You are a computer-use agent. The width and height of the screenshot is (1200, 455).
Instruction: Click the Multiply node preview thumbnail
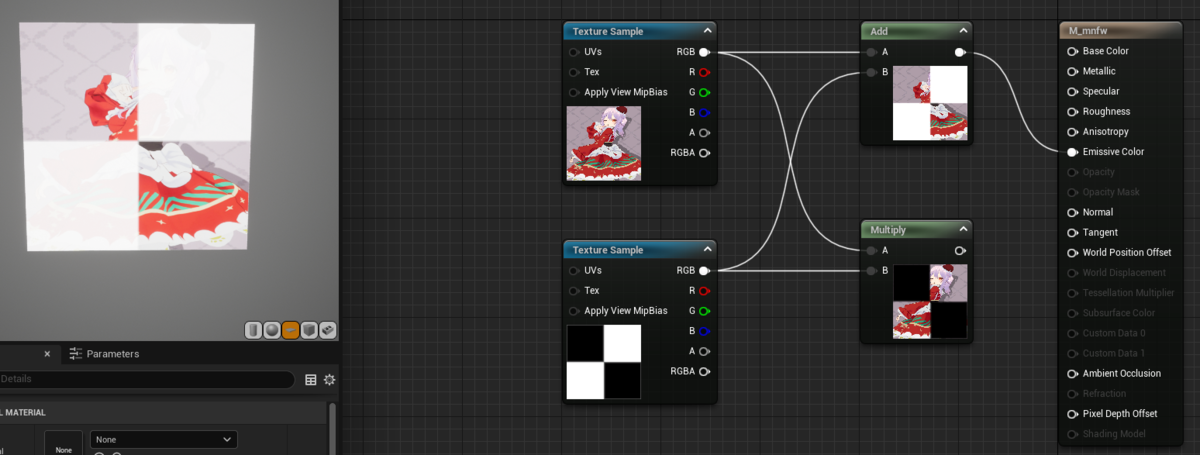point(930,302)
